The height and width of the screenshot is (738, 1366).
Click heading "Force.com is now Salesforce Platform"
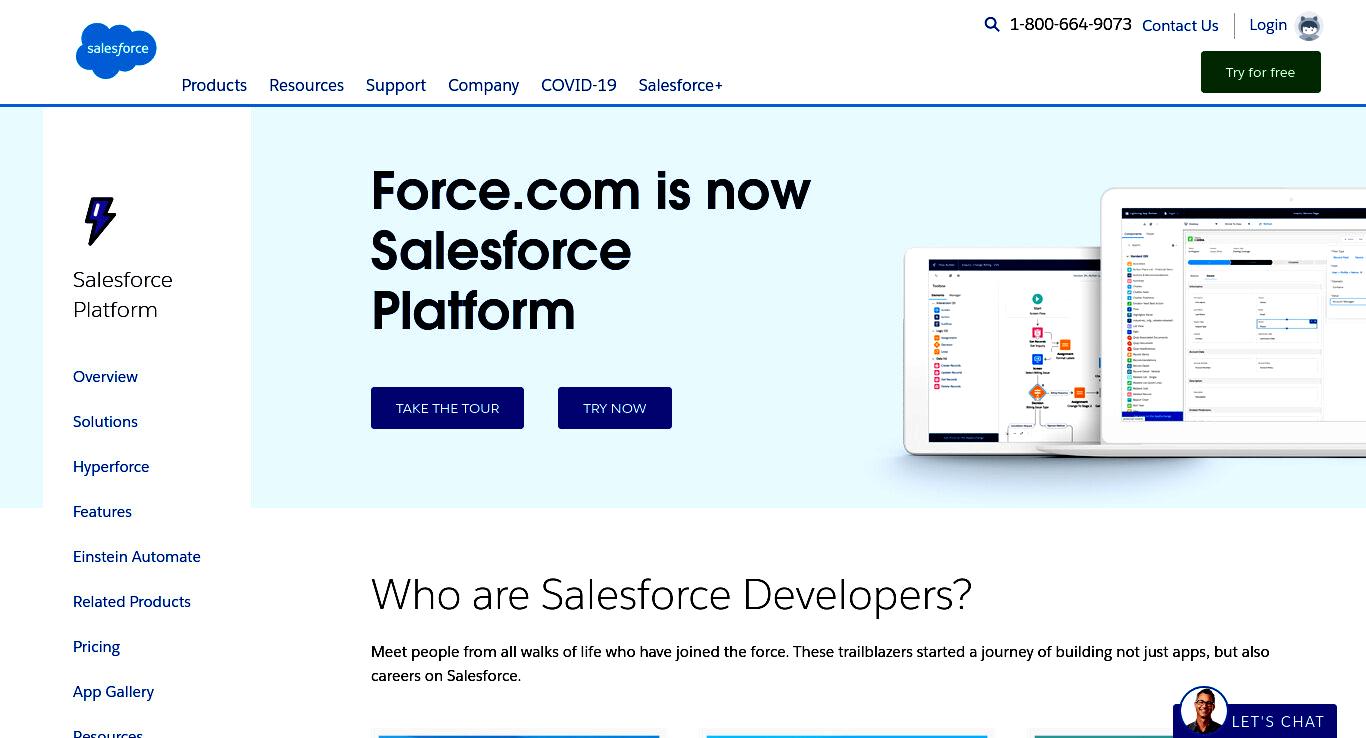point(590,250)
